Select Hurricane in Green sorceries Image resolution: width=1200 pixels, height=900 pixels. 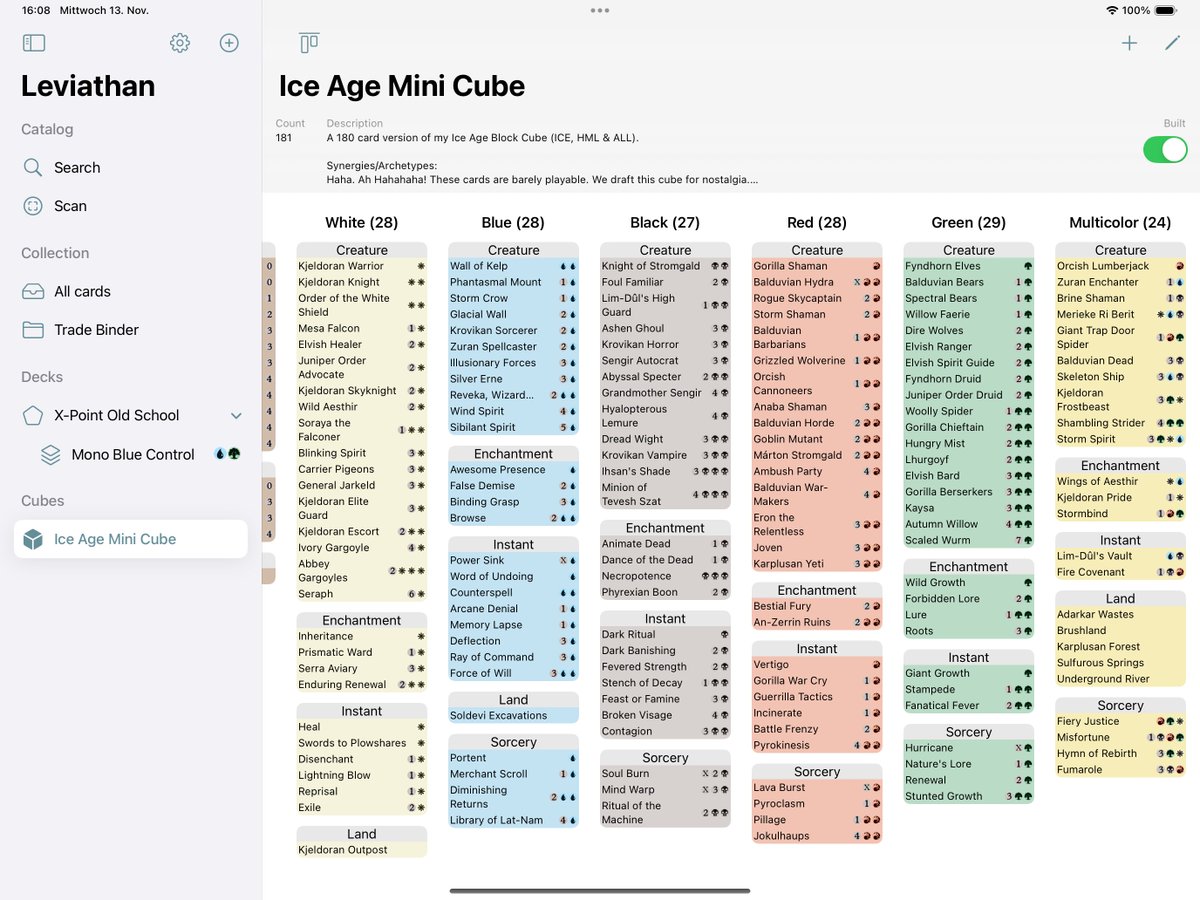968,747
